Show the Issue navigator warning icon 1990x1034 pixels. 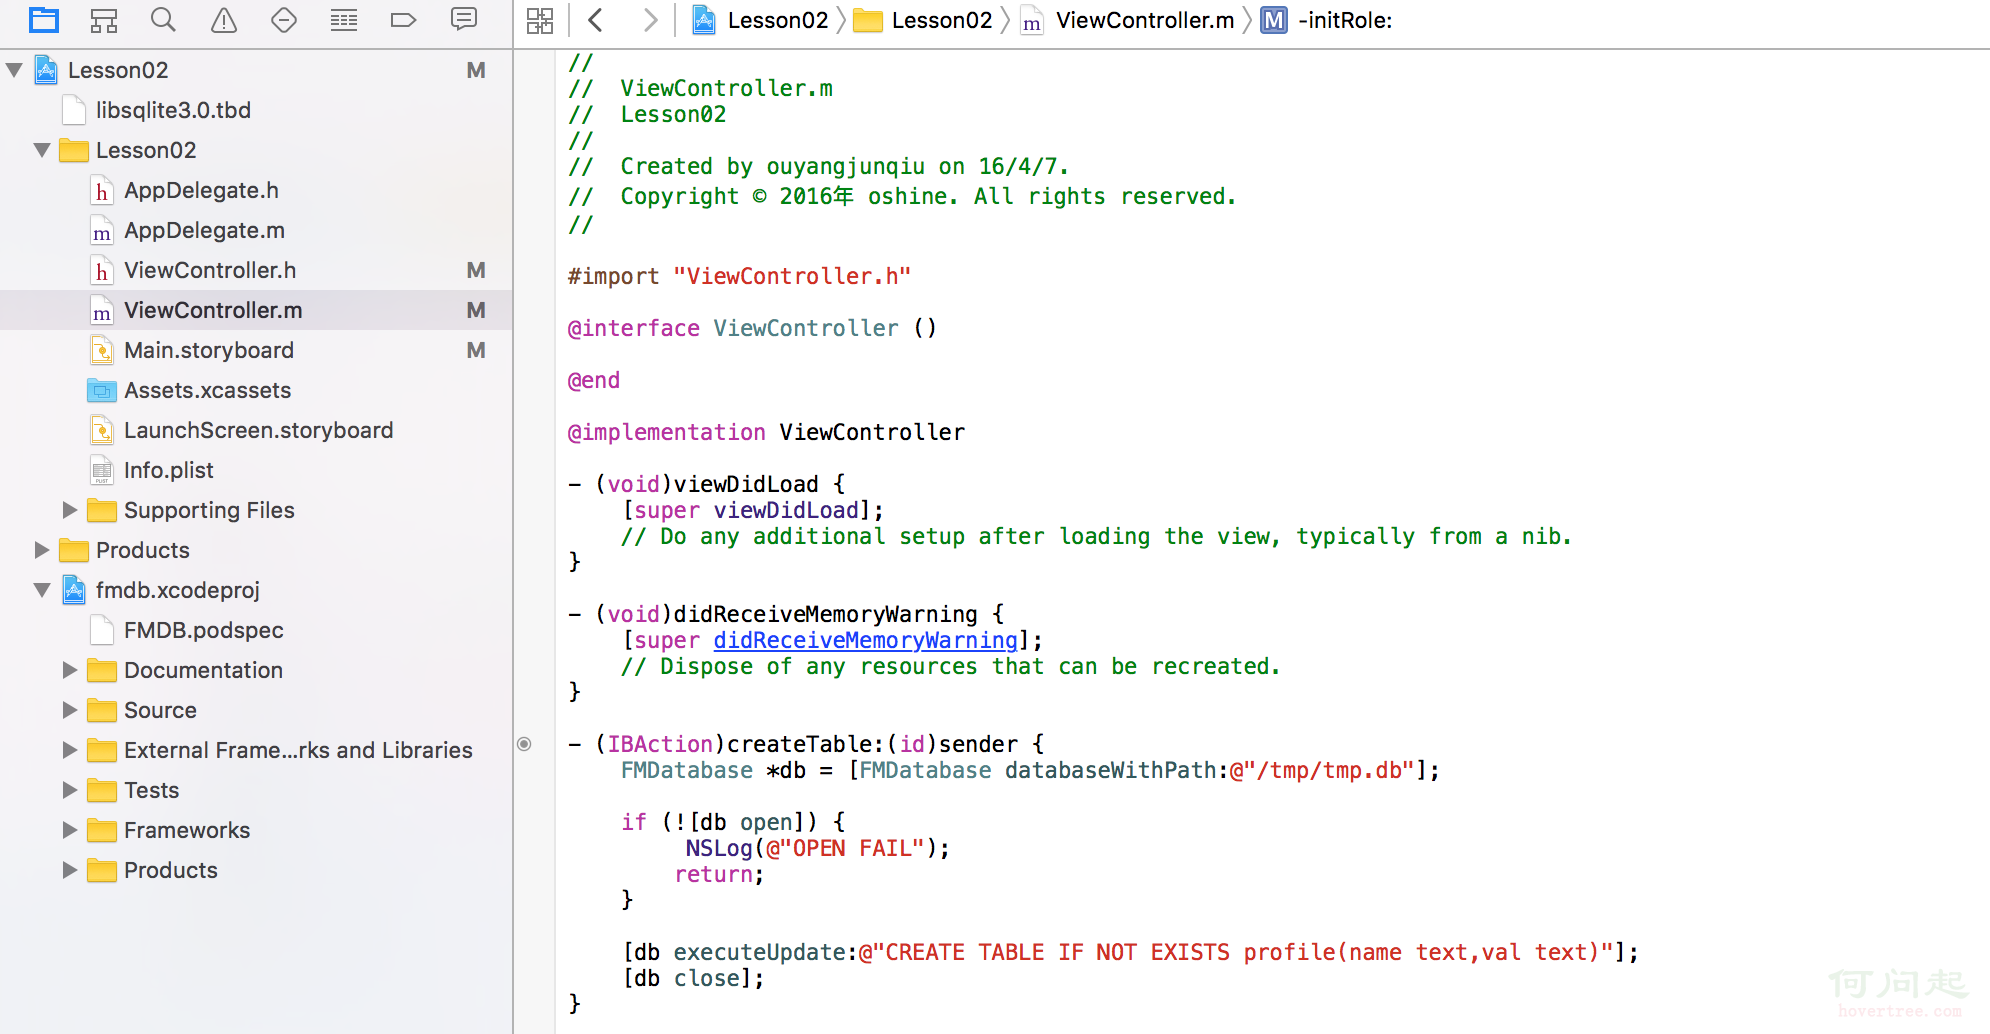[x=224, y=20]
